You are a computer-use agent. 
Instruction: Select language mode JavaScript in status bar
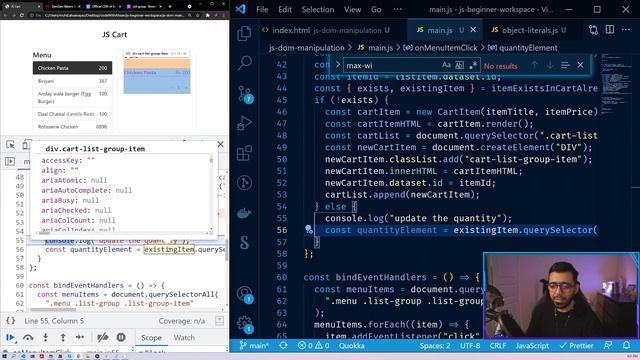click(x=532, y=346)
